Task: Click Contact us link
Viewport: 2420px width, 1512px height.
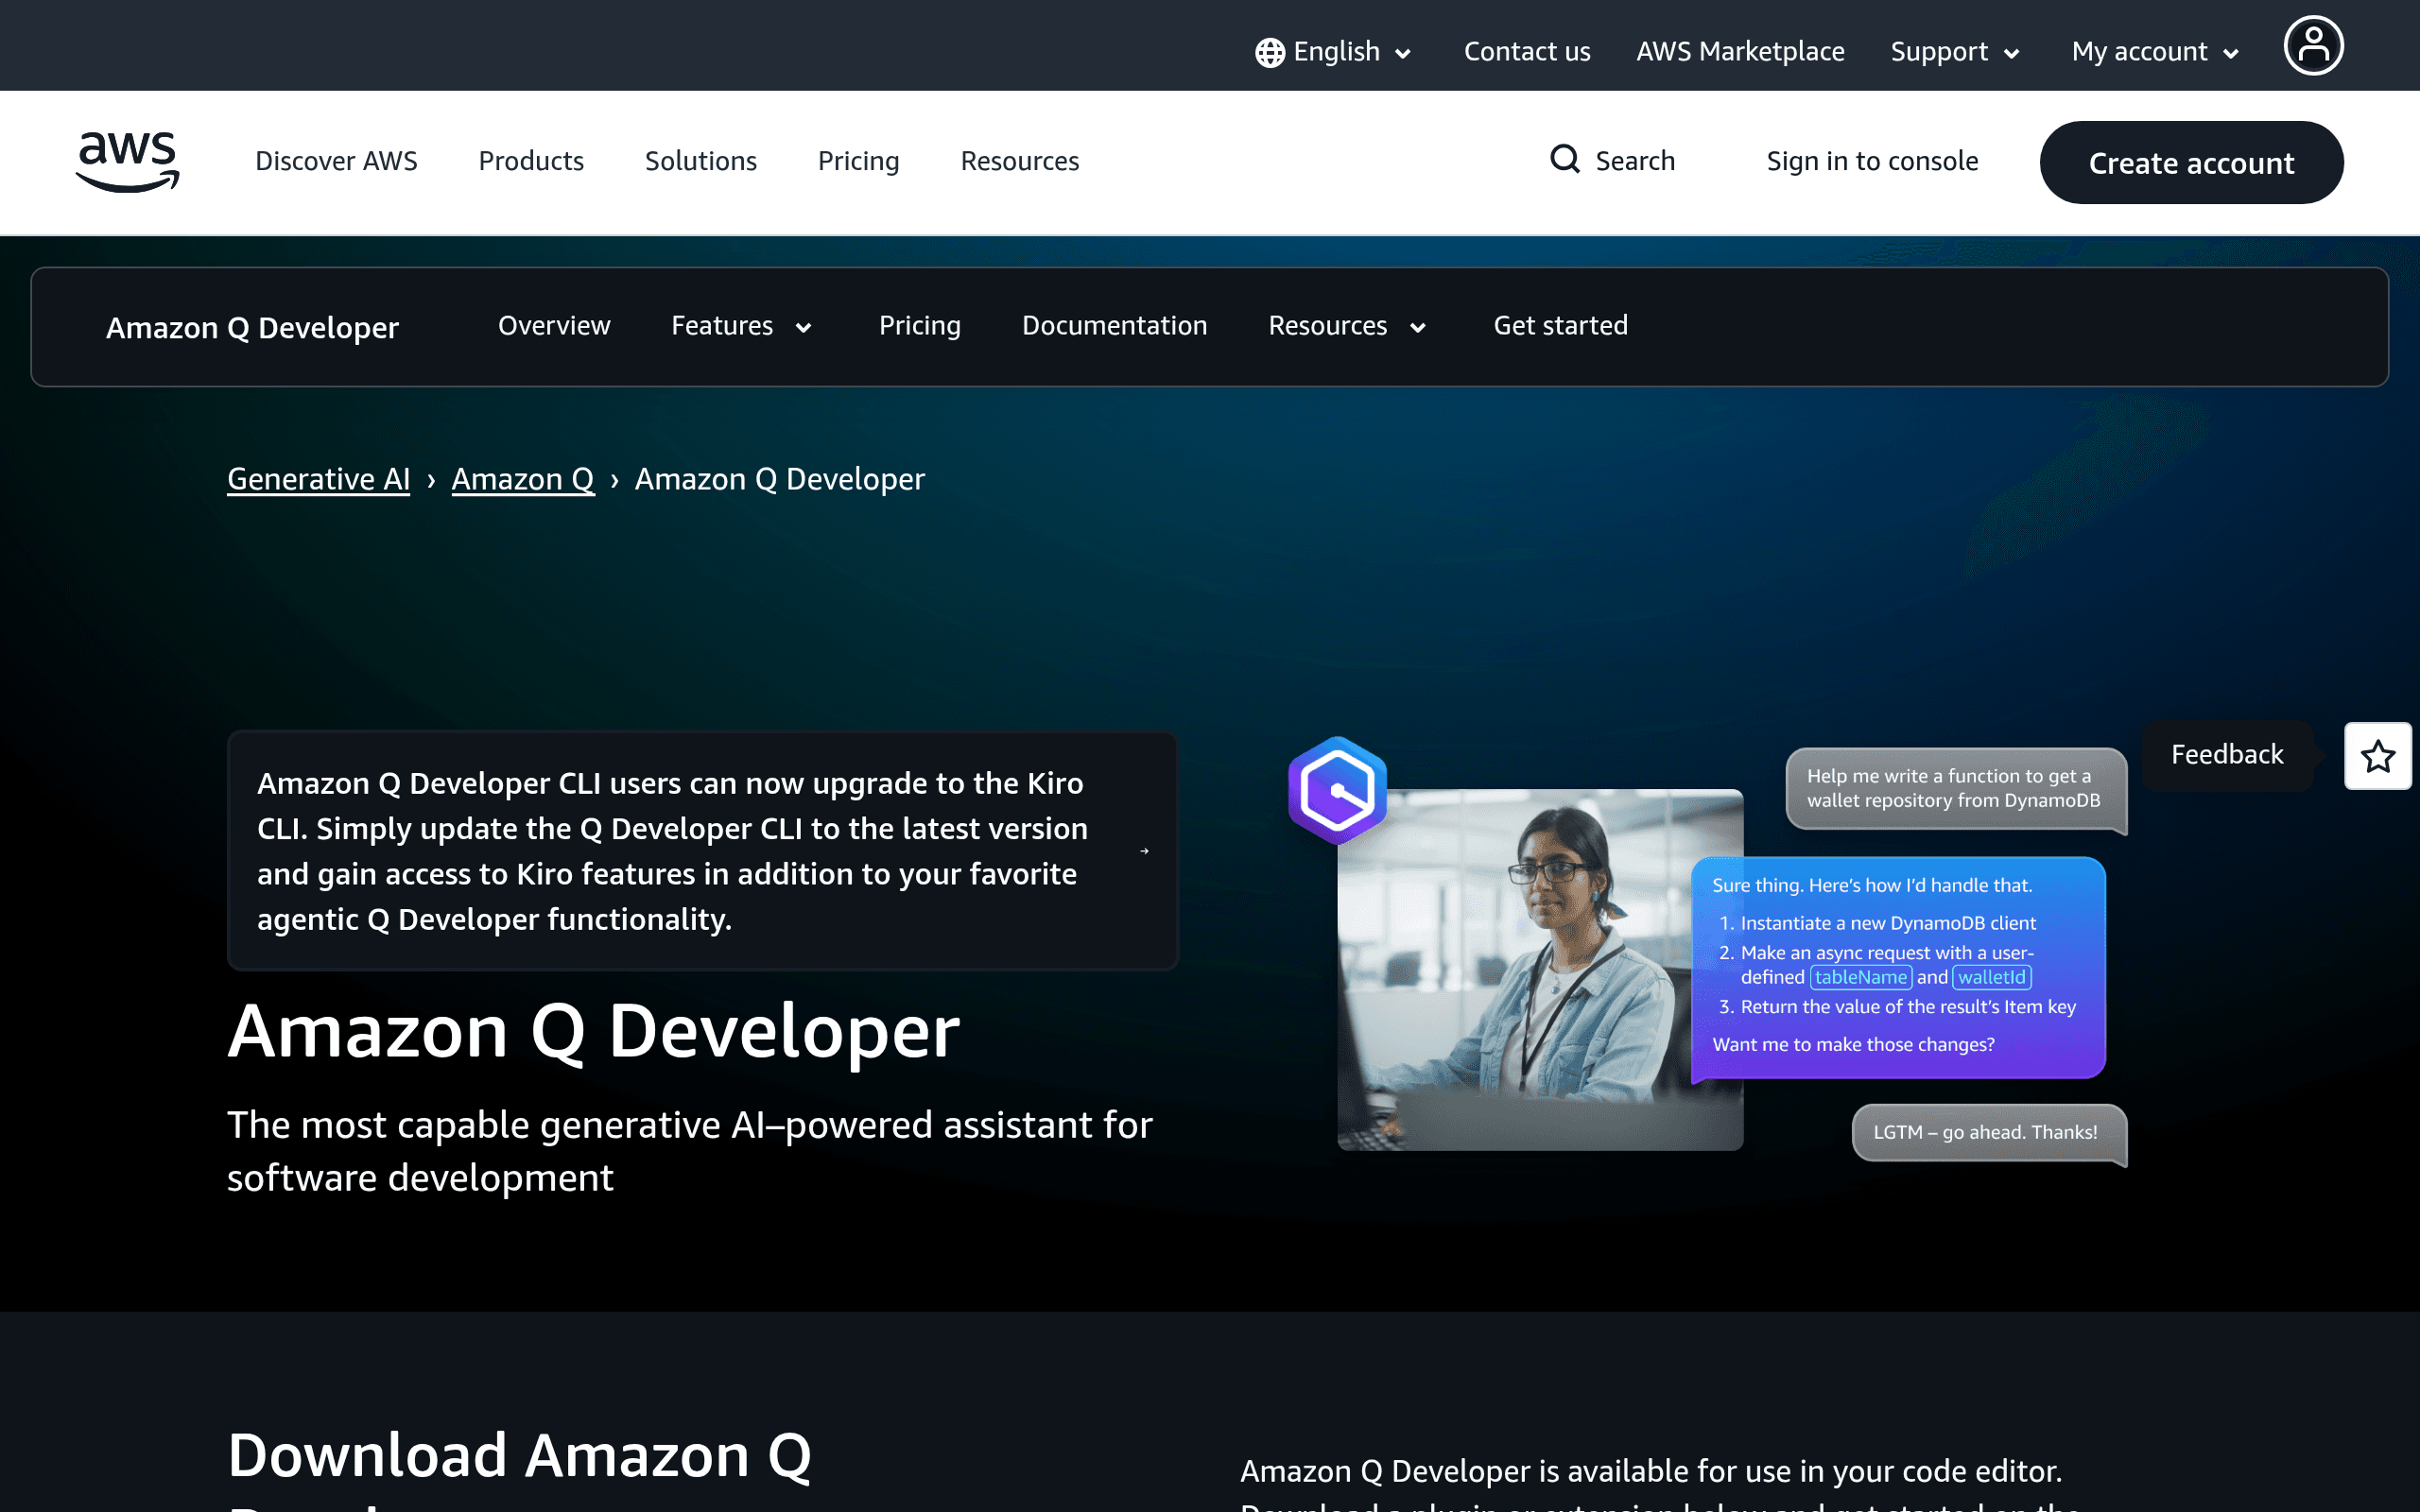Action: coord(1527,52)
